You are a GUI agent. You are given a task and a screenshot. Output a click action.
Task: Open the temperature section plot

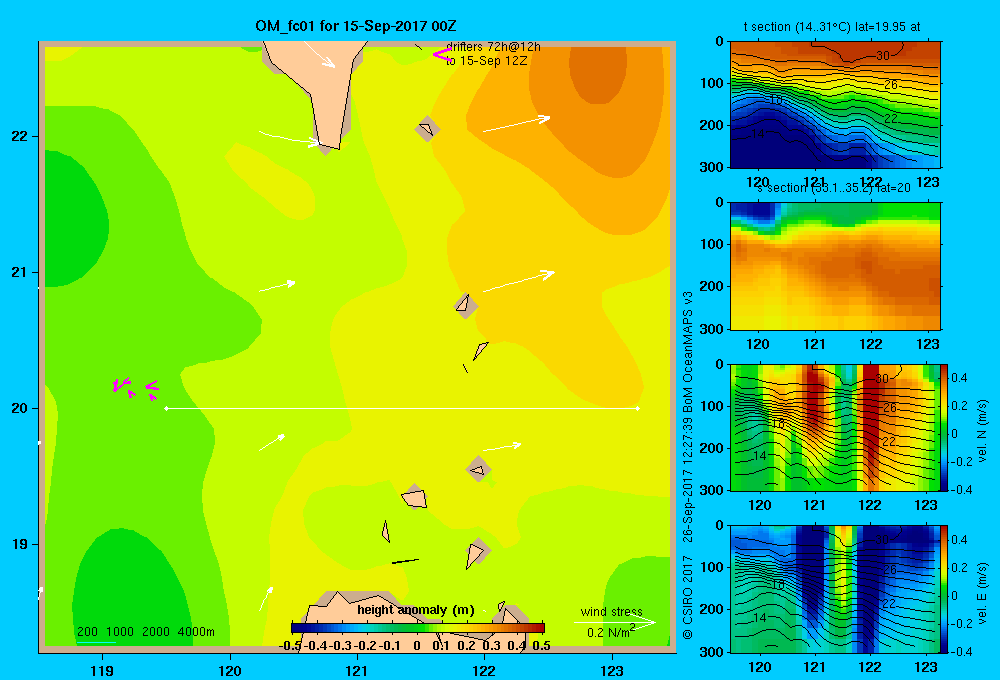tap(835, 105)
